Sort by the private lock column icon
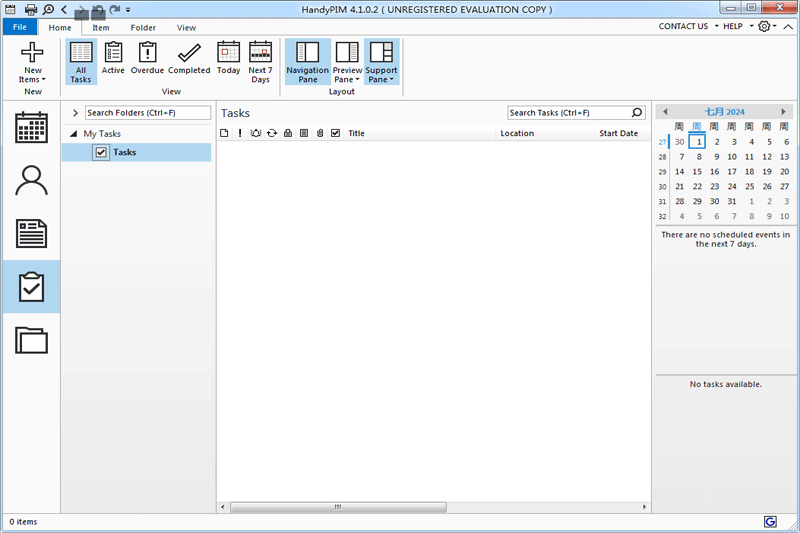800x533 pixels. [288, 133]
